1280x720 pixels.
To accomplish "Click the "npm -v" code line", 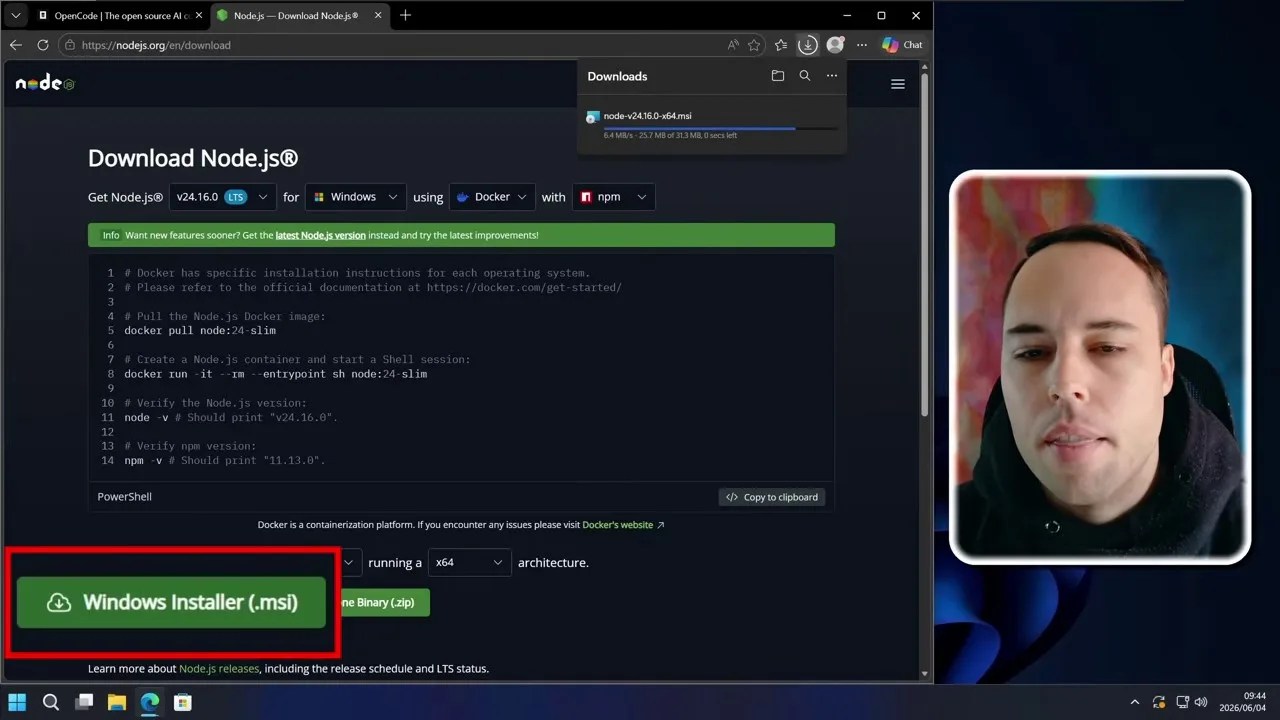I will pyautogui.click(x=225, y=460).
